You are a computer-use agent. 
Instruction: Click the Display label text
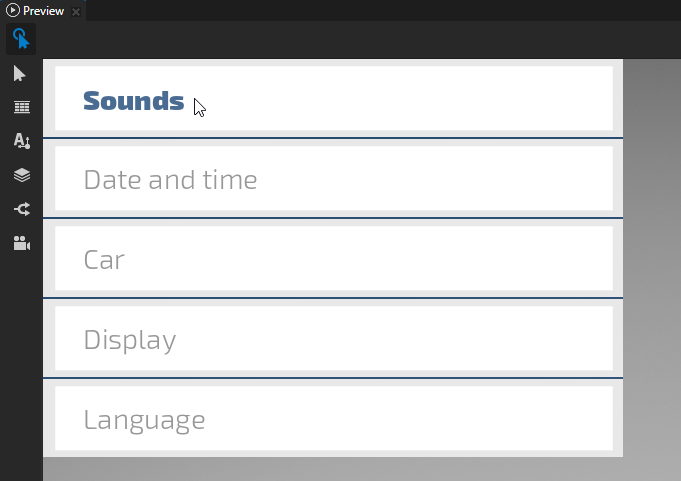130,340
